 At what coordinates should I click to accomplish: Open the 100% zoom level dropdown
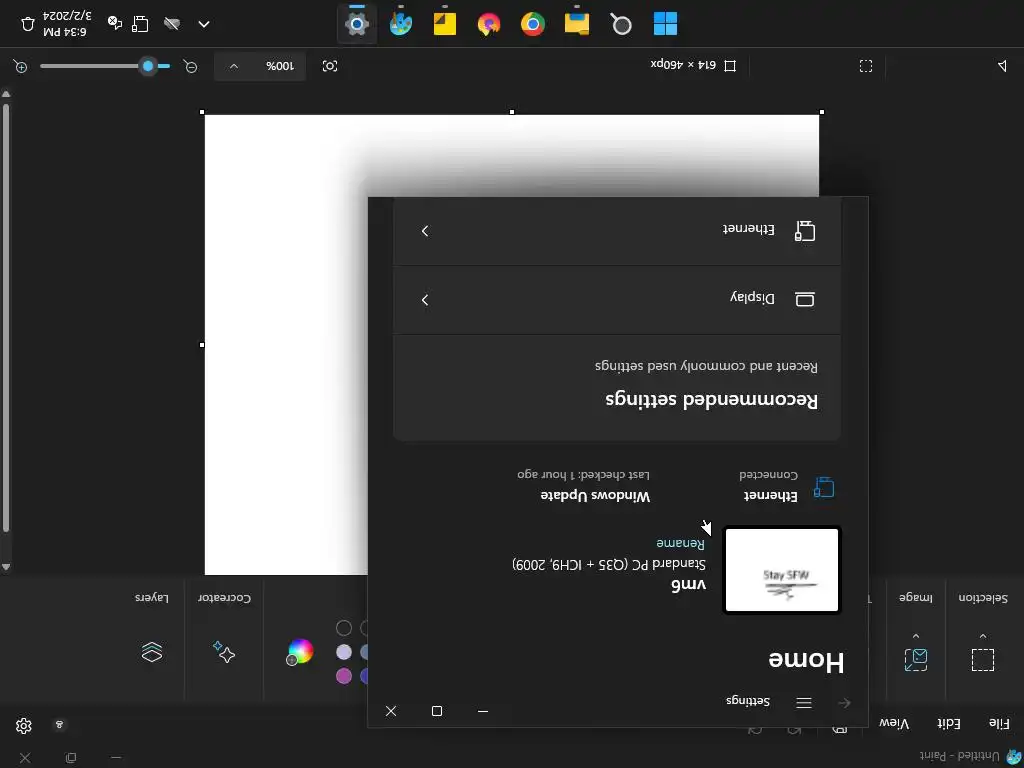[x=260, y=66]
